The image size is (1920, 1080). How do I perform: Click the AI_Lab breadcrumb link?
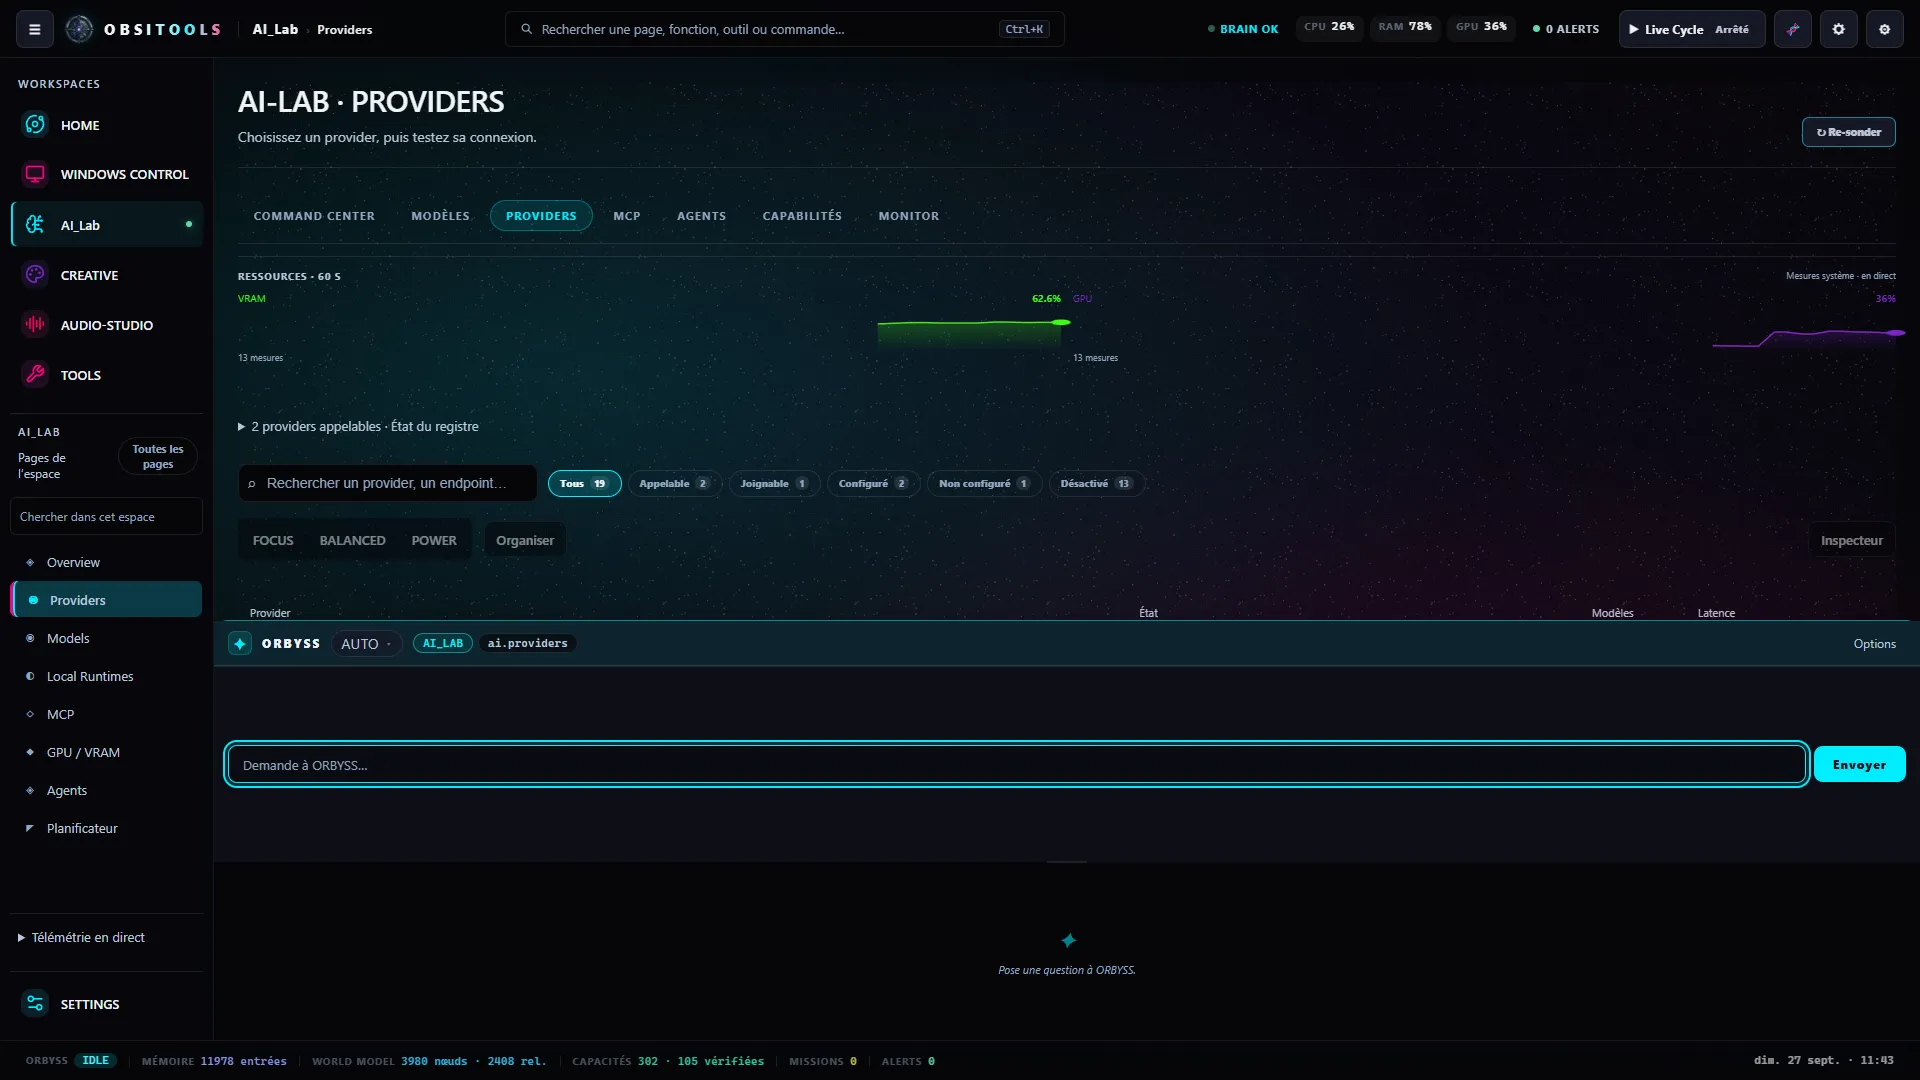pos(275,29)
